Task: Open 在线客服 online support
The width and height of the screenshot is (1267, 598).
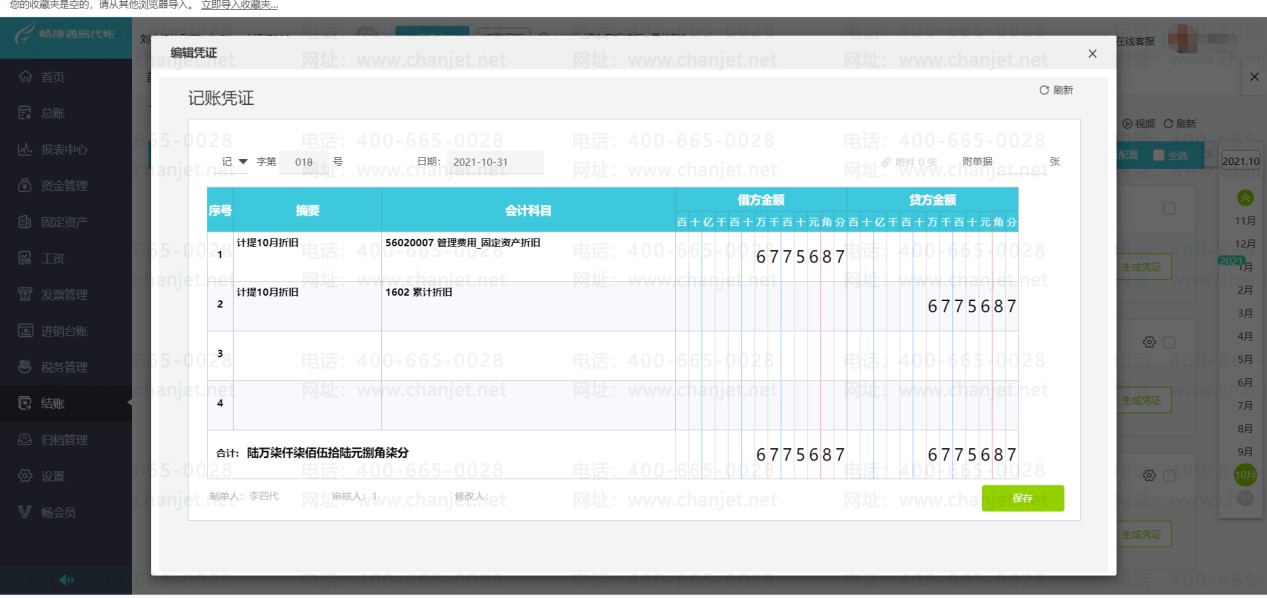Action: [1135, 41]
